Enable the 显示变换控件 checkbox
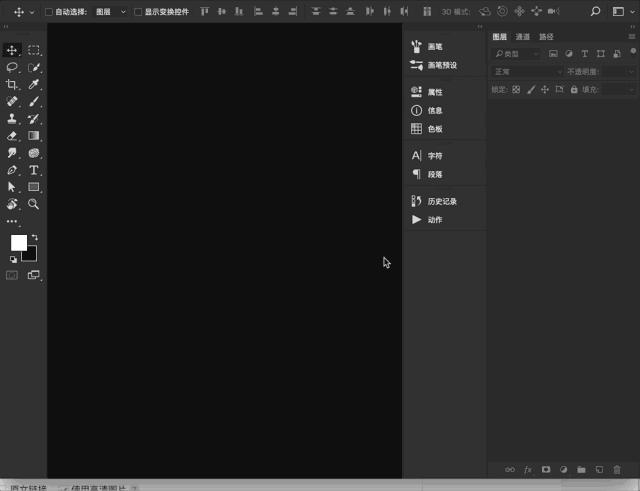Viewport: 640px width, 491px height. 138,12
